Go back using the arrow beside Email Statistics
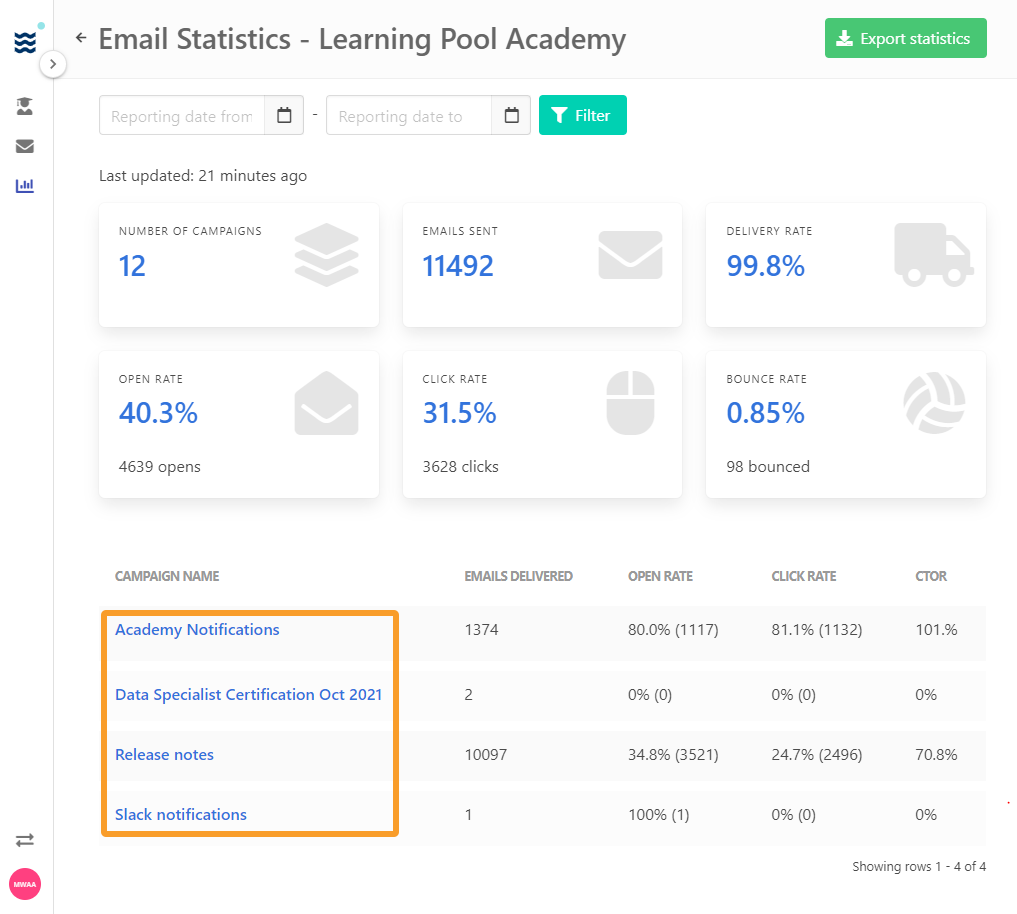This screenshot has width=1017, height=914. (81, 38)
